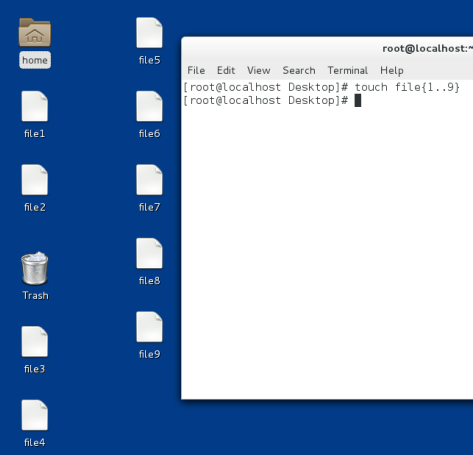Open the terminal Edit menu
The width and height of the screenshot is (473, 455).
226,70
